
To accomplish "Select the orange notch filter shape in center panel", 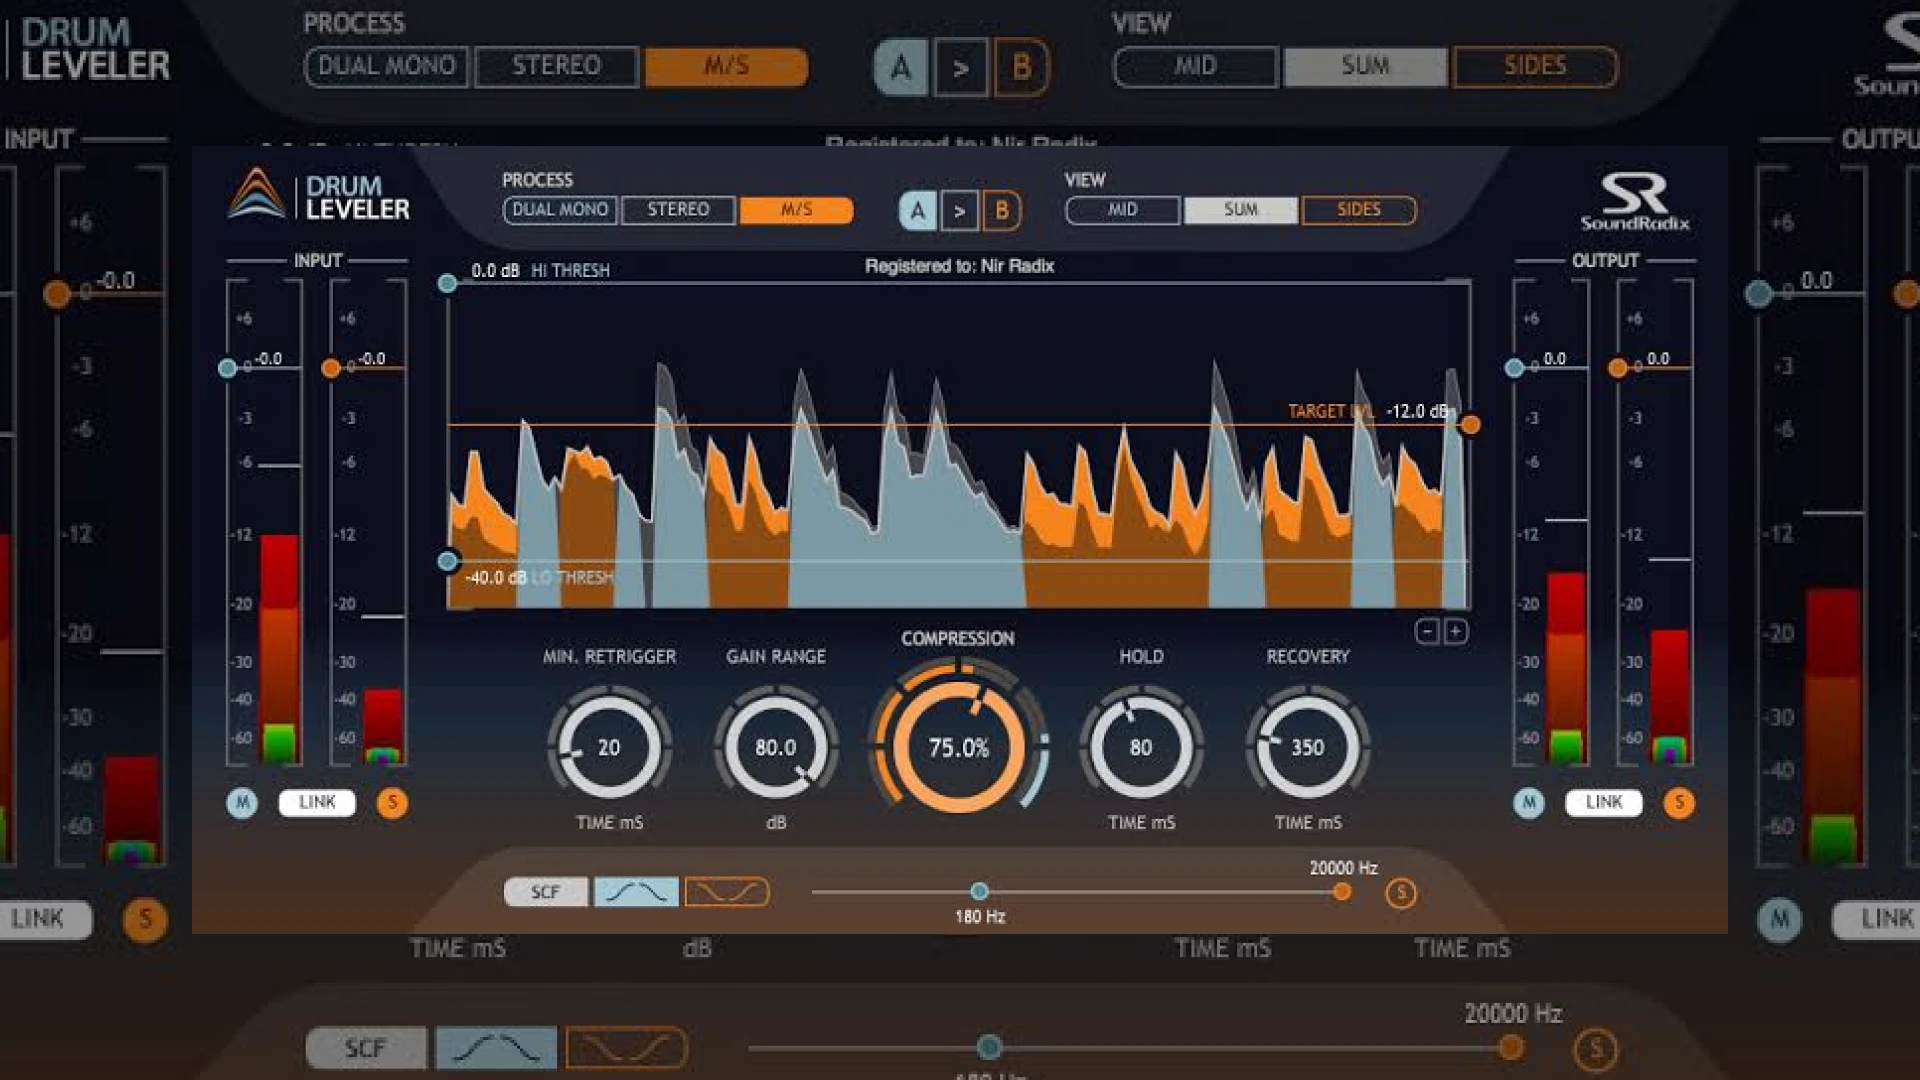I will coord(727,892).
